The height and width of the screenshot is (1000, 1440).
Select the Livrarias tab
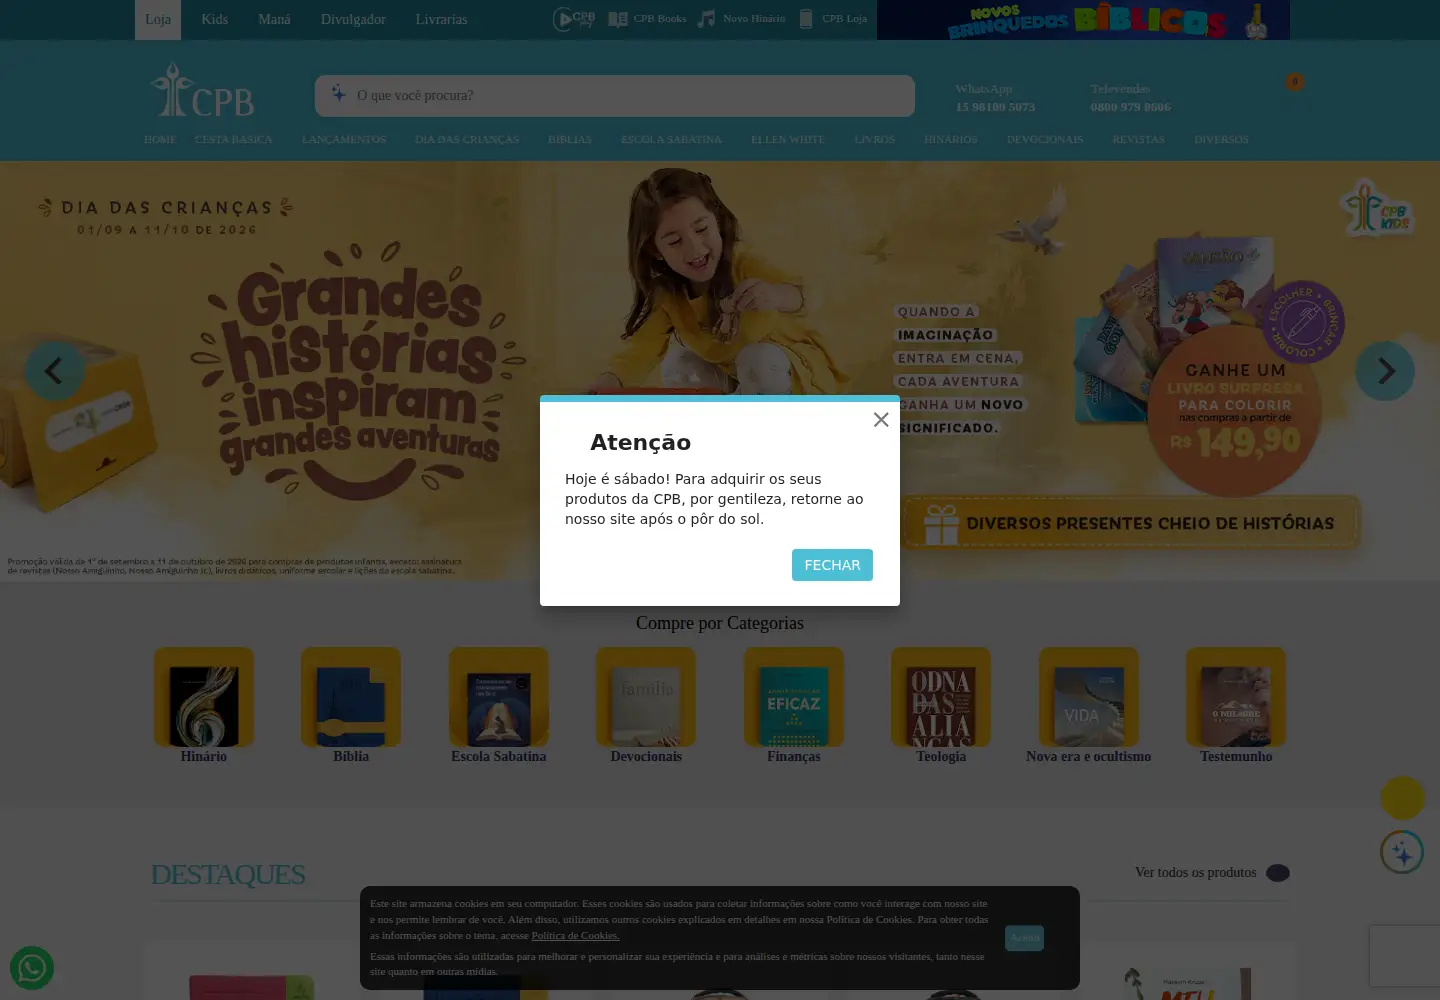pyautogui.click(x=441, y=20)
